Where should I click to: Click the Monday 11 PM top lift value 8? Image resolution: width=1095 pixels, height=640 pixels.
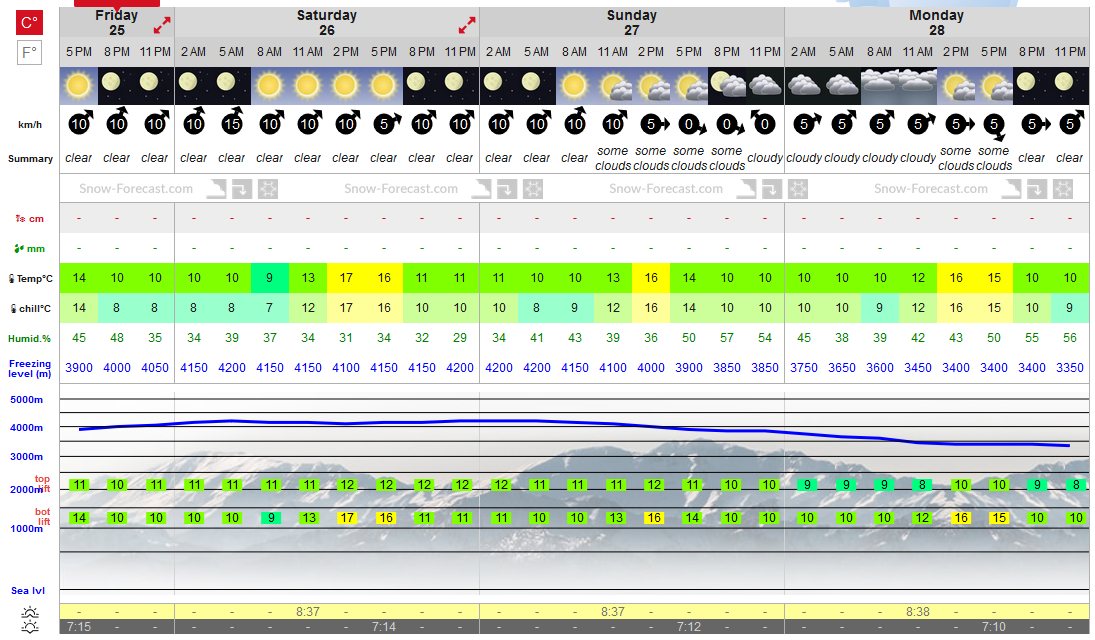coord(1076,484)
